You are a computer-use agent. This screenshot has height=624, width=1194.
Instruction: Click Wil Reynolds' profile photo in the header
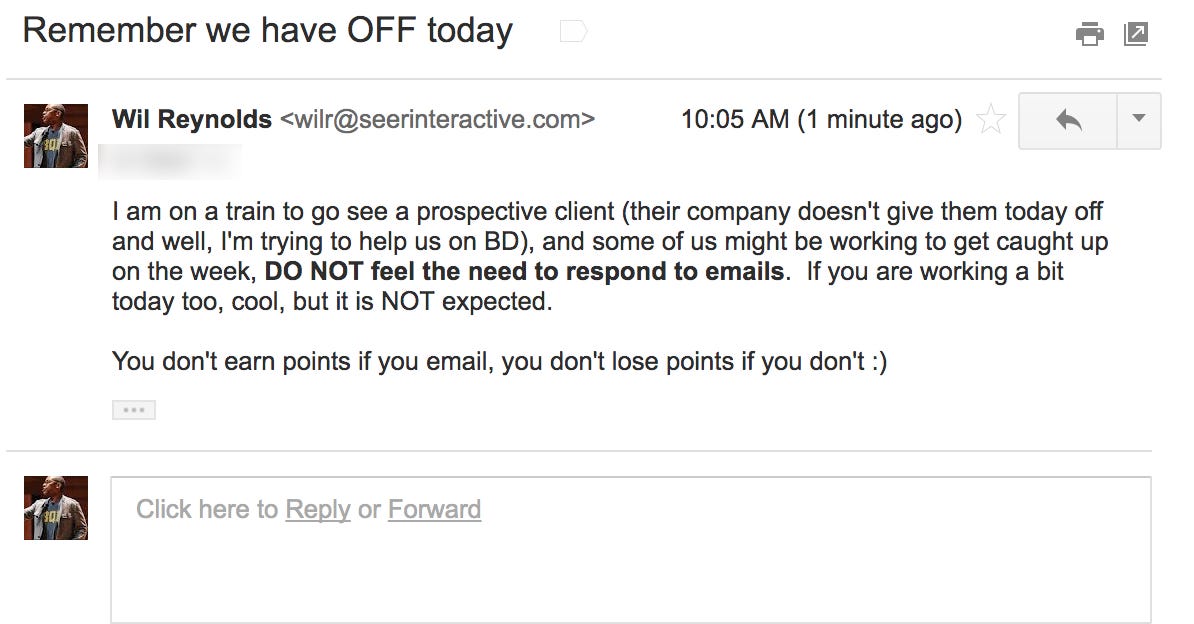pos(56,136)
